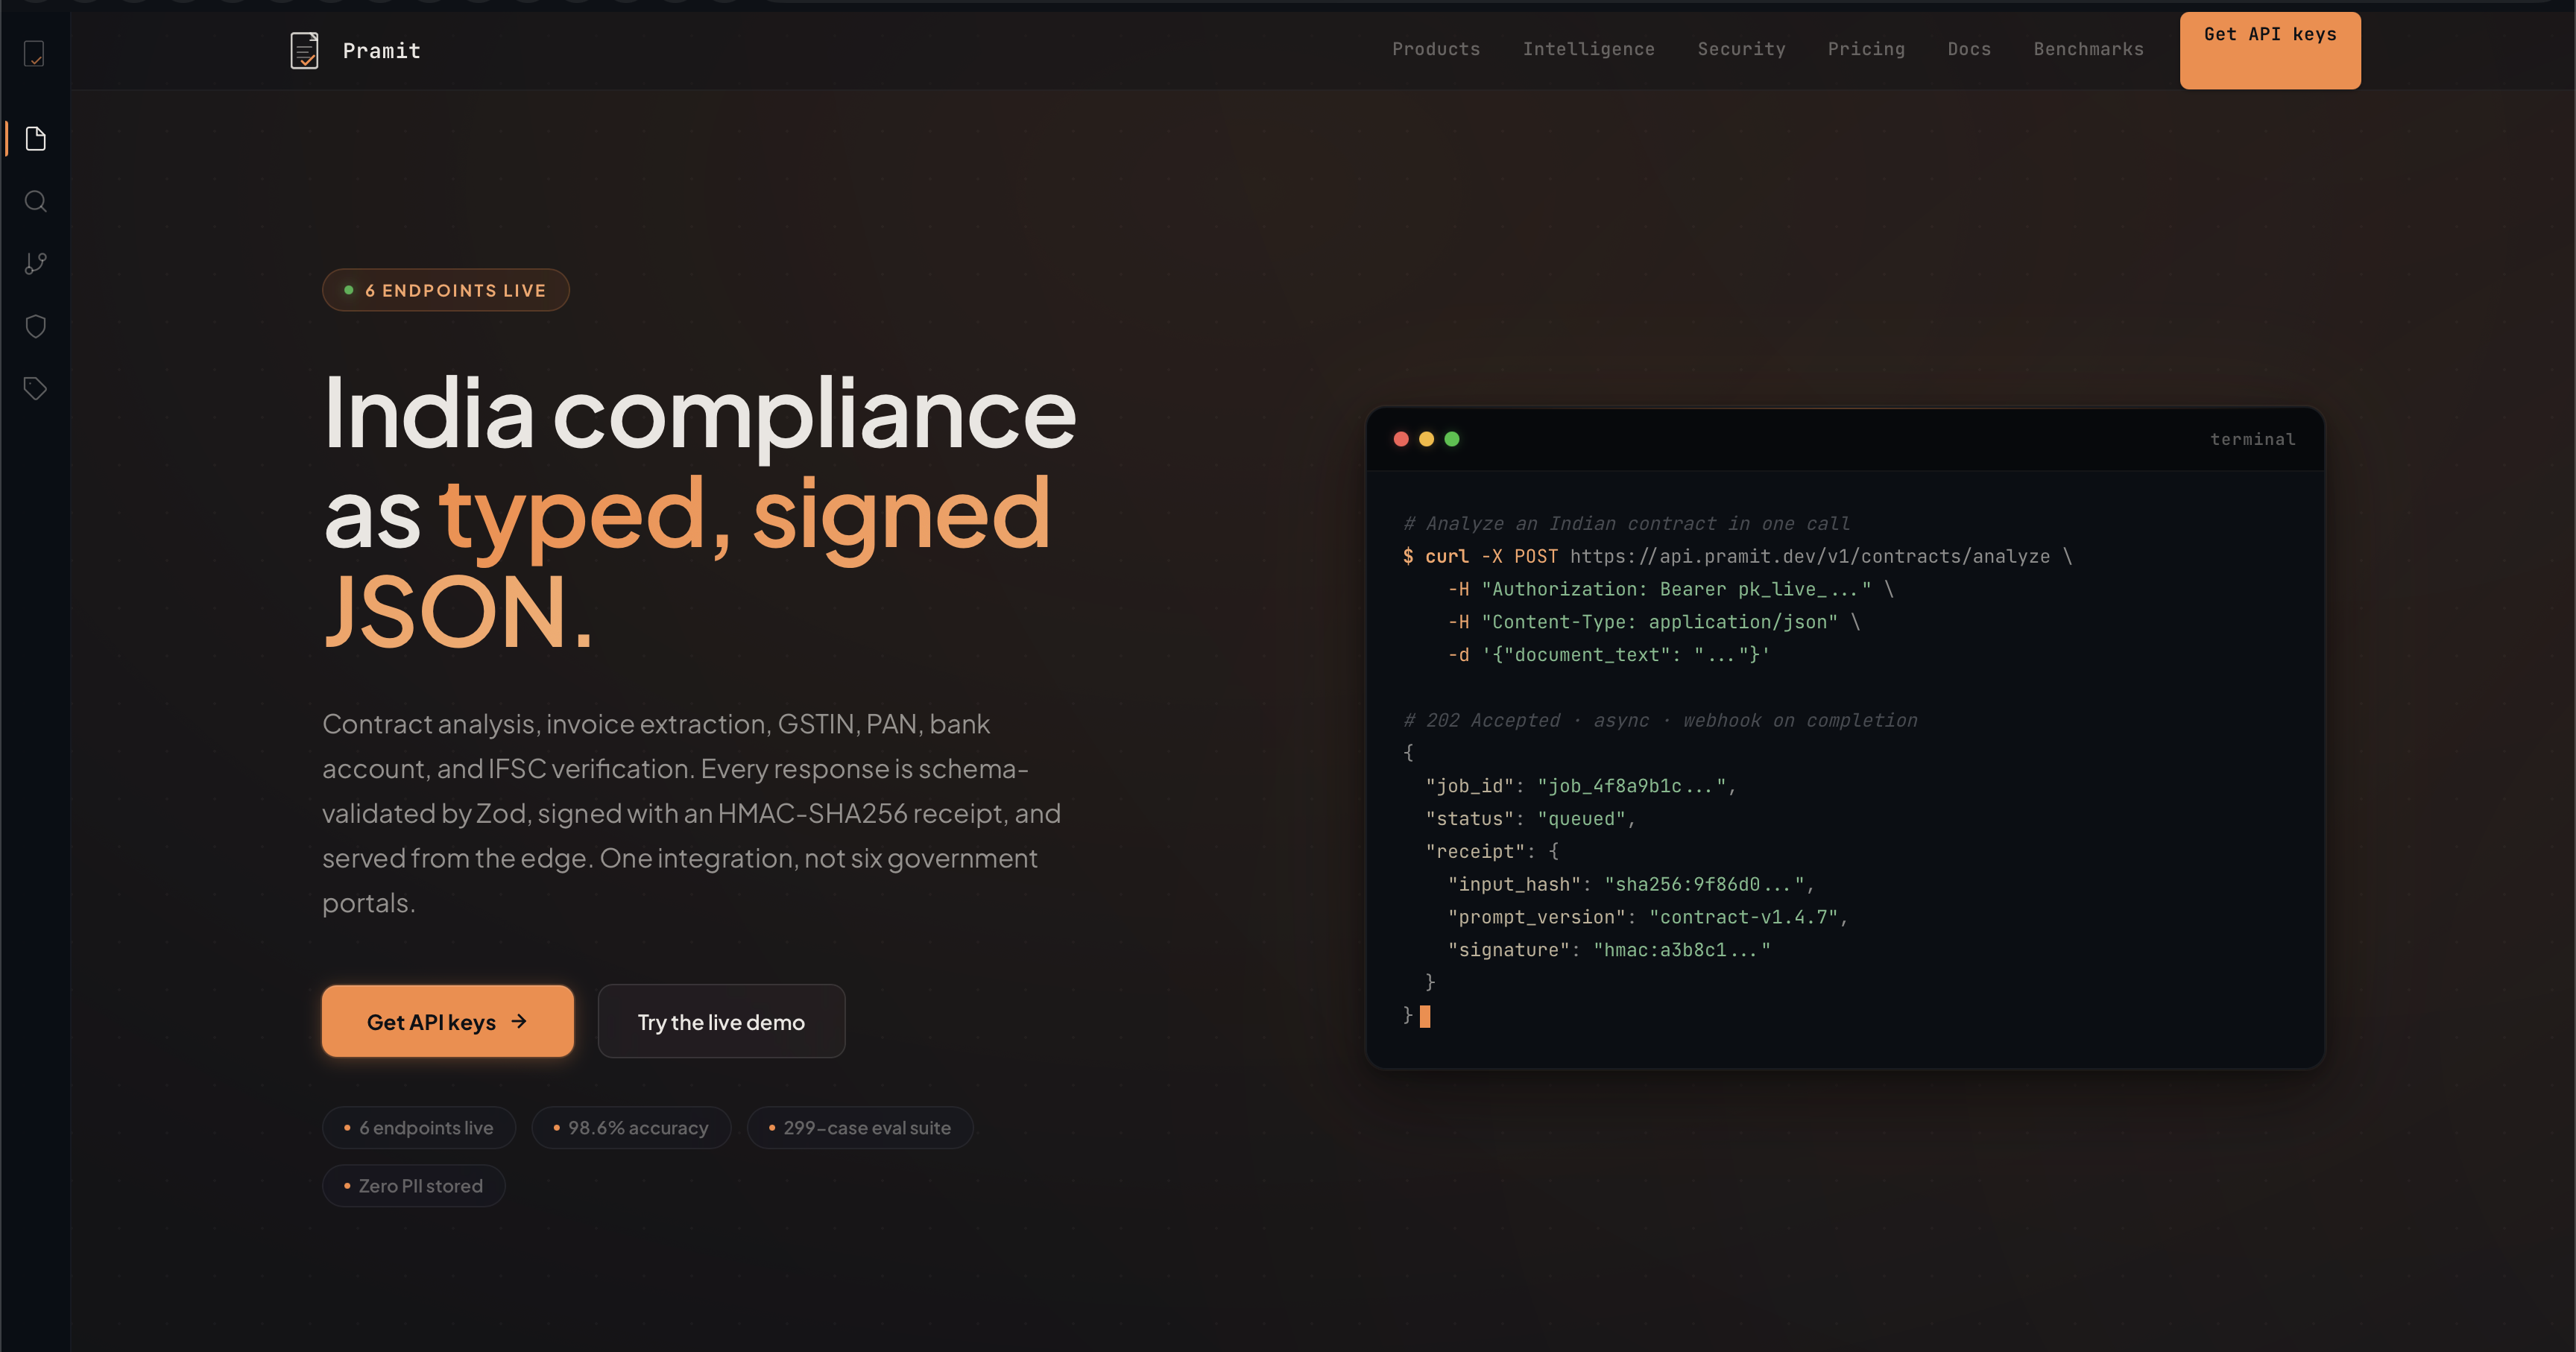Open the Intelligence menu
Screen dimensions: 2576x1352
click(1589, 49)
